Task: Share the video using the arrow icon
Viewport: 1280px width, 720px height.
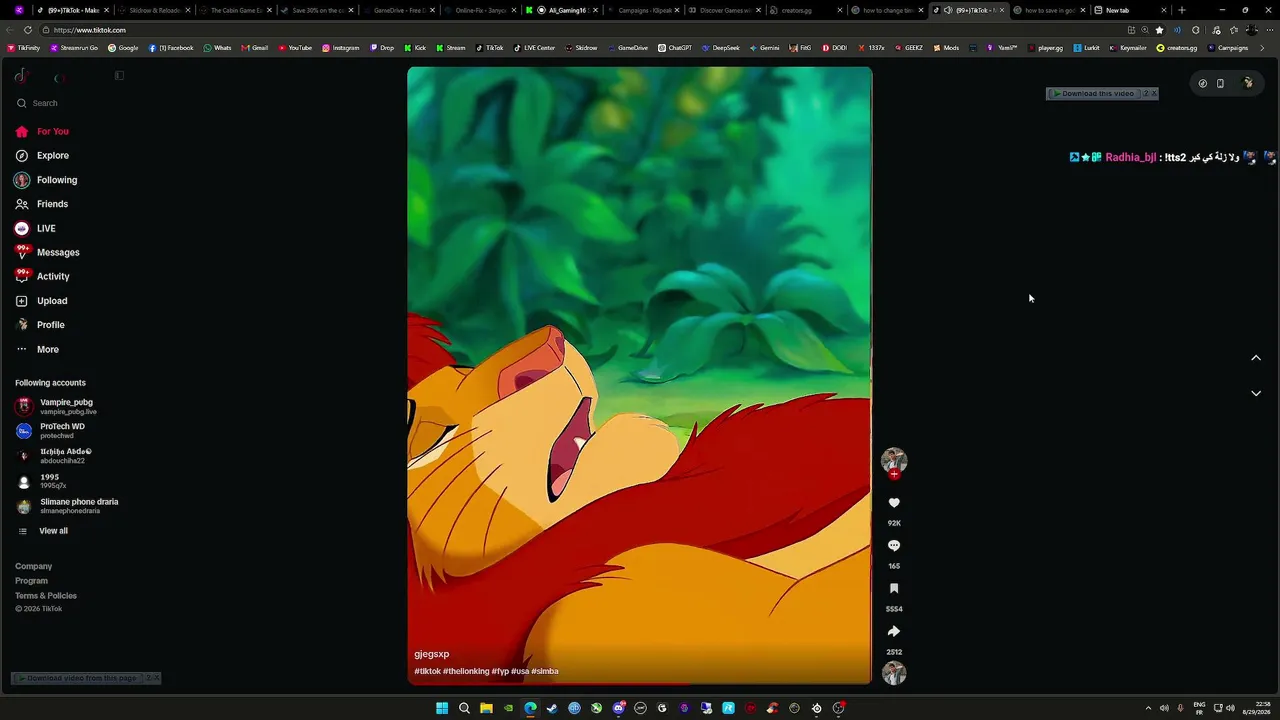Action: pyautogui.click(x=894, y=632)
